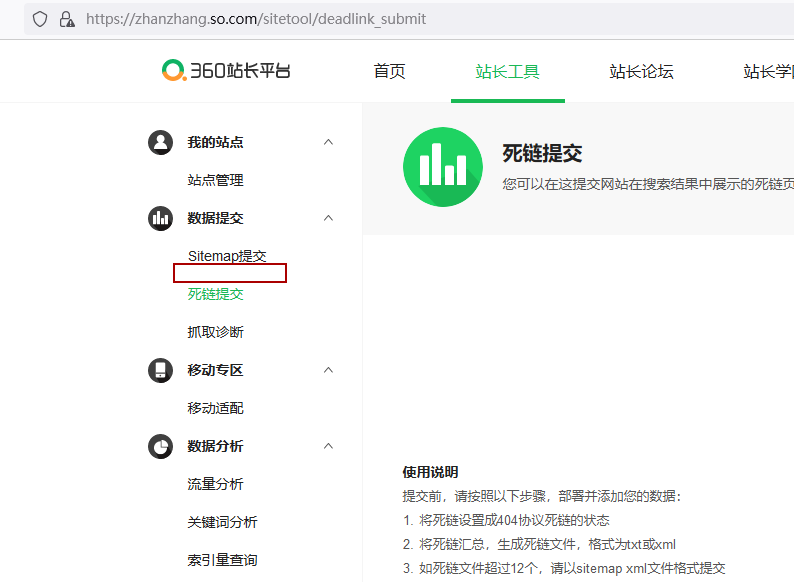
Task: Select the 站长工具 tab
Action: coord(507,71)
